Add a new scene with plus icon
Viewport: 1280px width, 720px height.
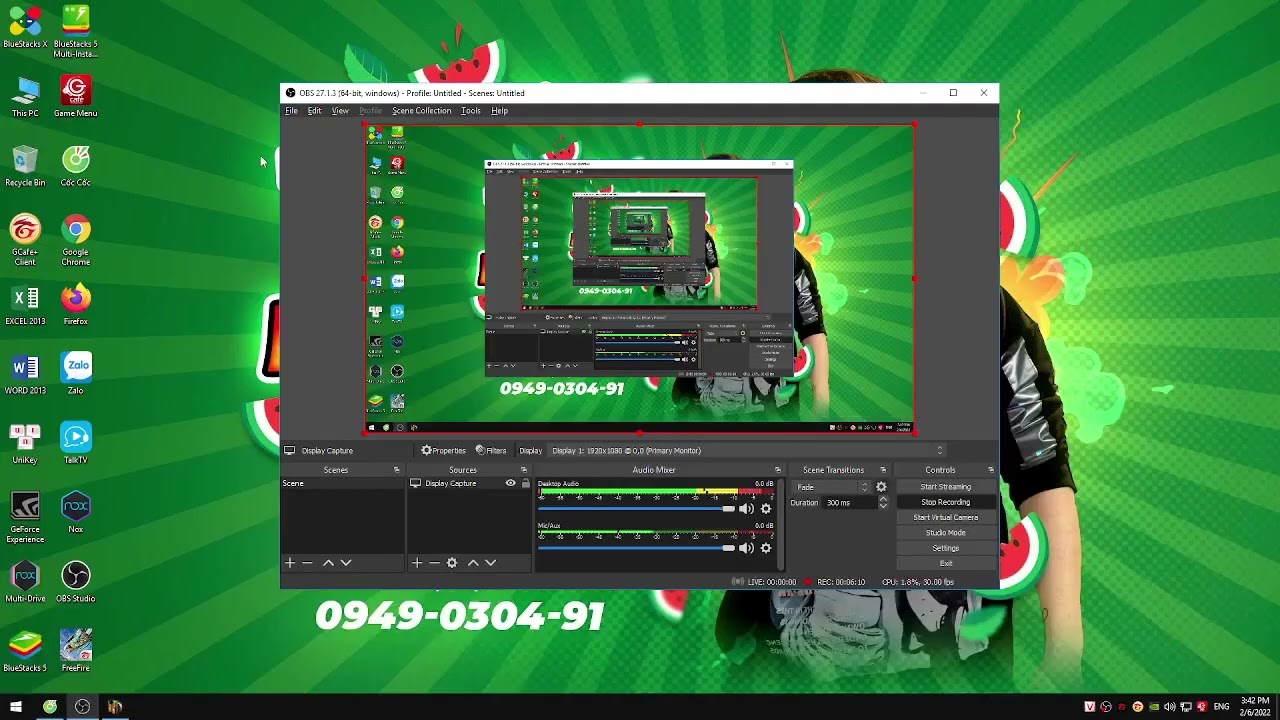pos(290,563)
